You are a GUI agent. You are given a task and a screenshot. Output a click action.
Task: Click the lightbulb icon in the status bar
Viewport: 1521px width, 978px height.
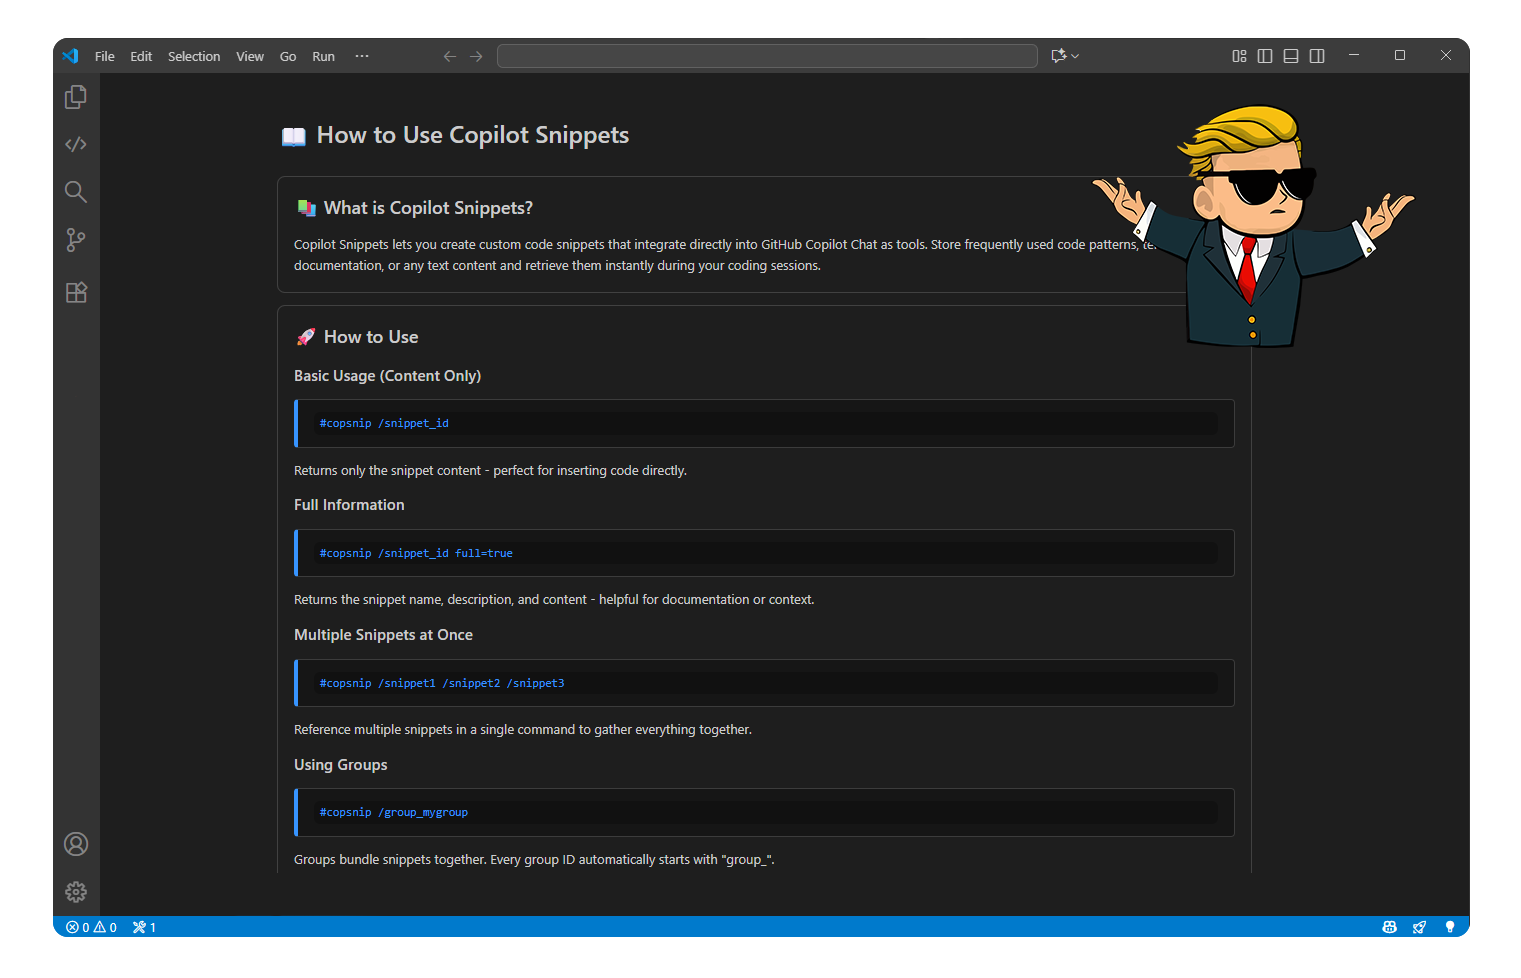(1450, 926)
